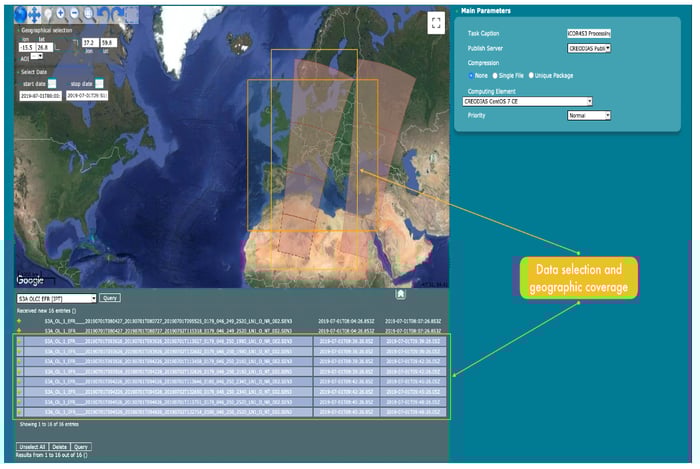Viewport: 700px width, 469px height.
Task: Open the S3A OLCI EFR dataset dropdown
Action: 56,299
